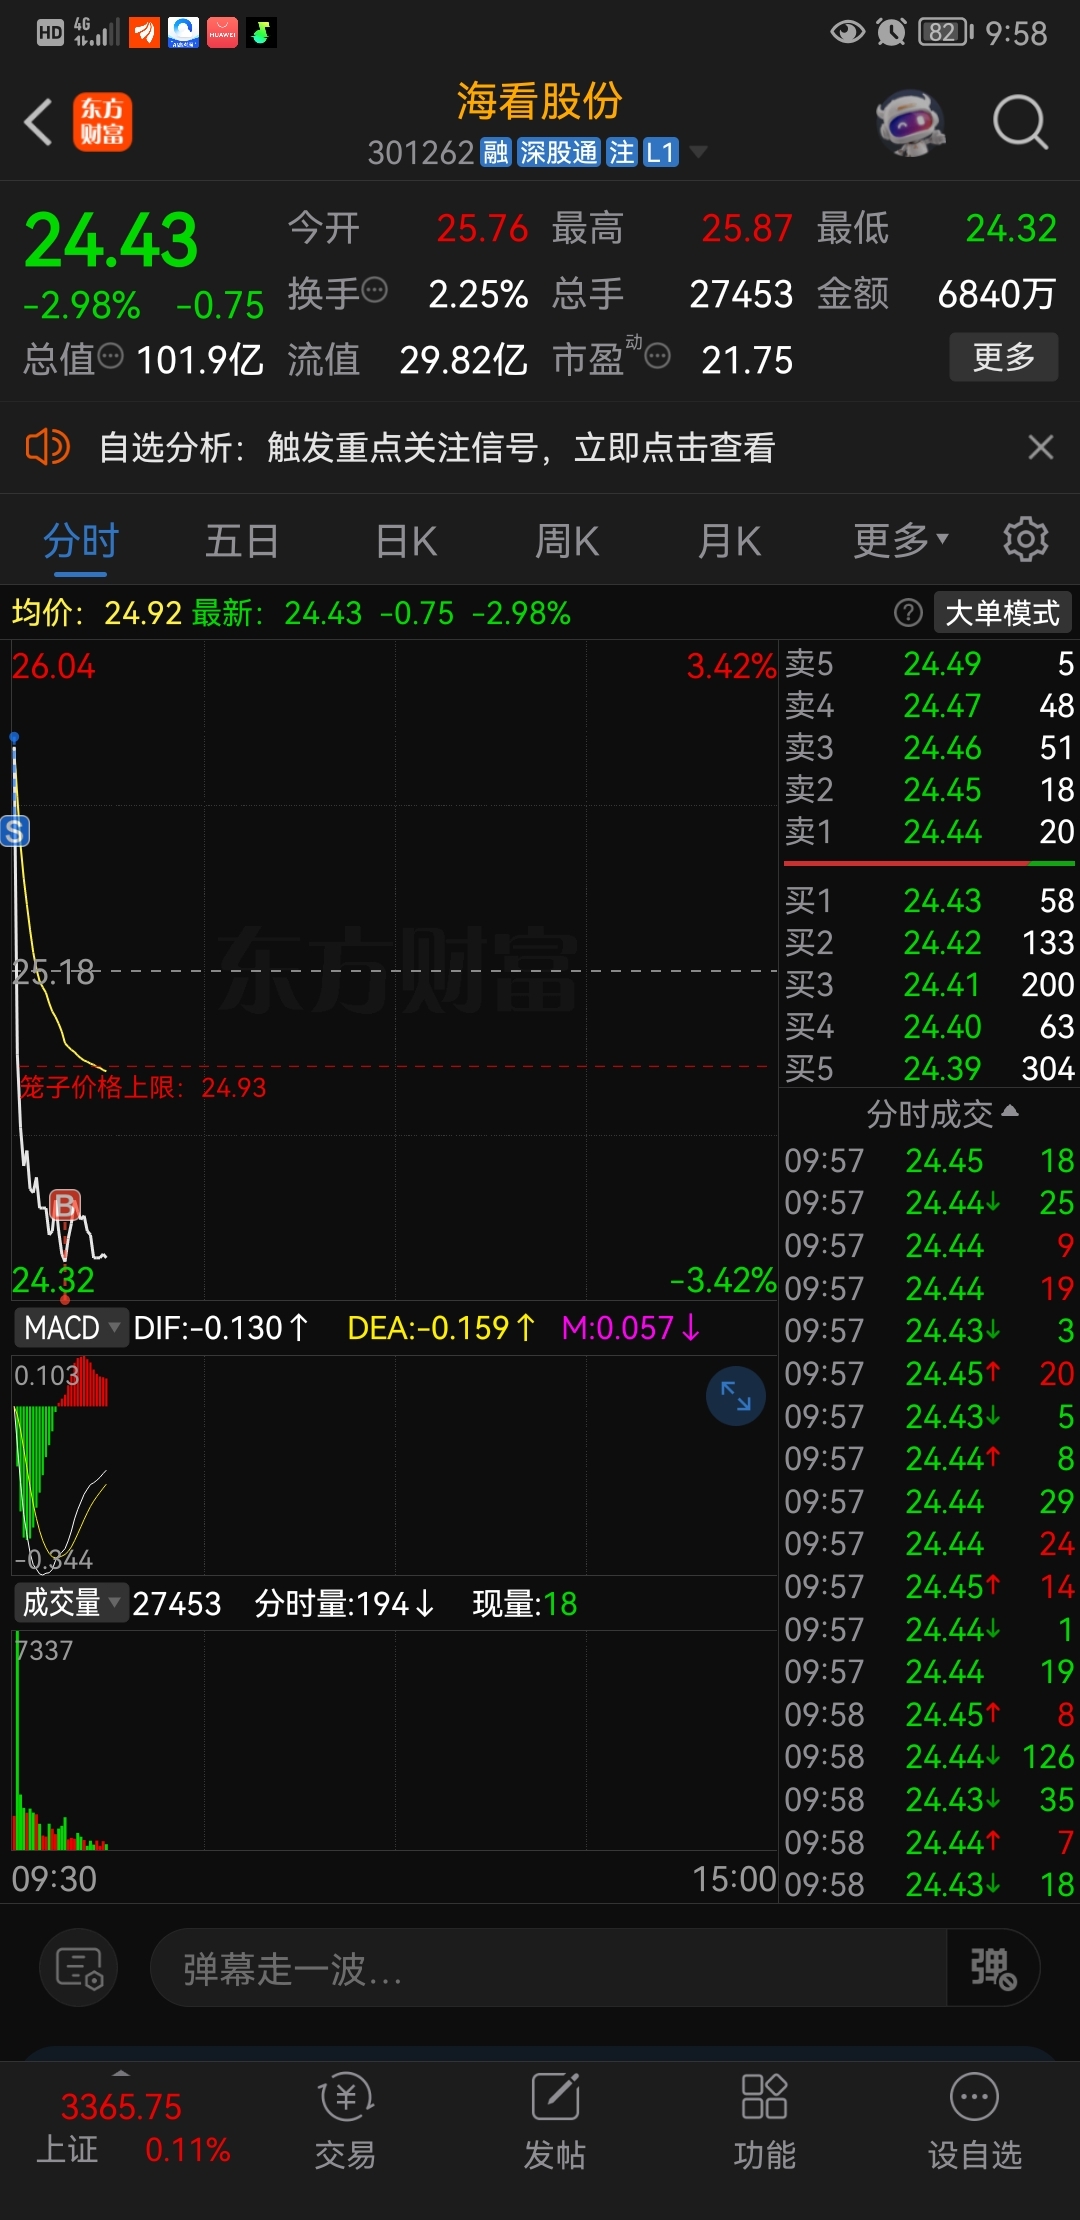Open the search magnifier icon
Screen dimensions: 1080x2220
(1020, 123)
